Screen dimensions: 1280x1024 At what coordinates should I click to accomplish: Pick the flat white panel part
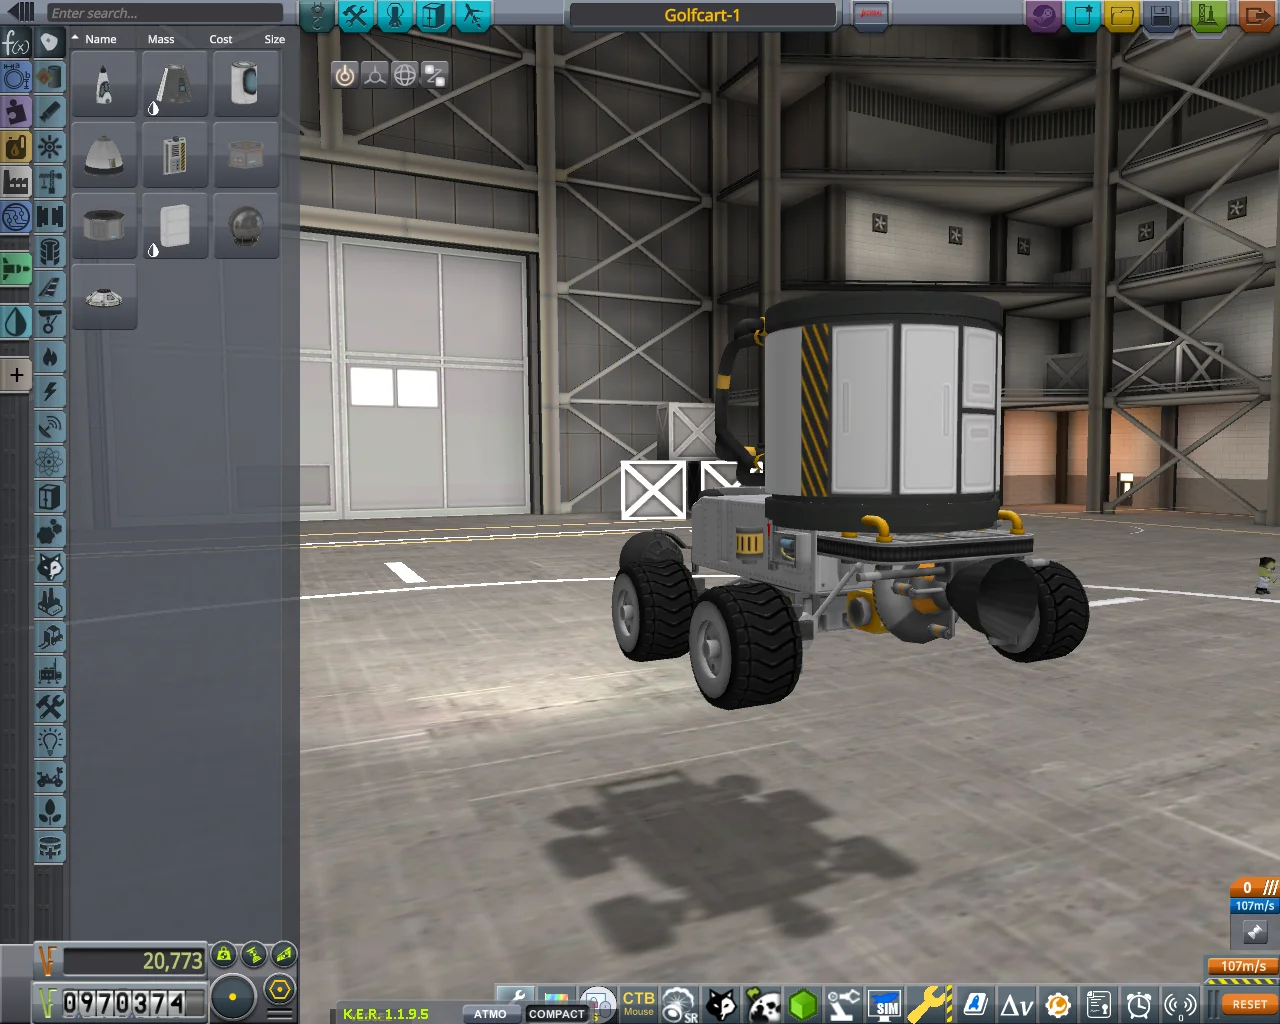(x=175, y=226)
